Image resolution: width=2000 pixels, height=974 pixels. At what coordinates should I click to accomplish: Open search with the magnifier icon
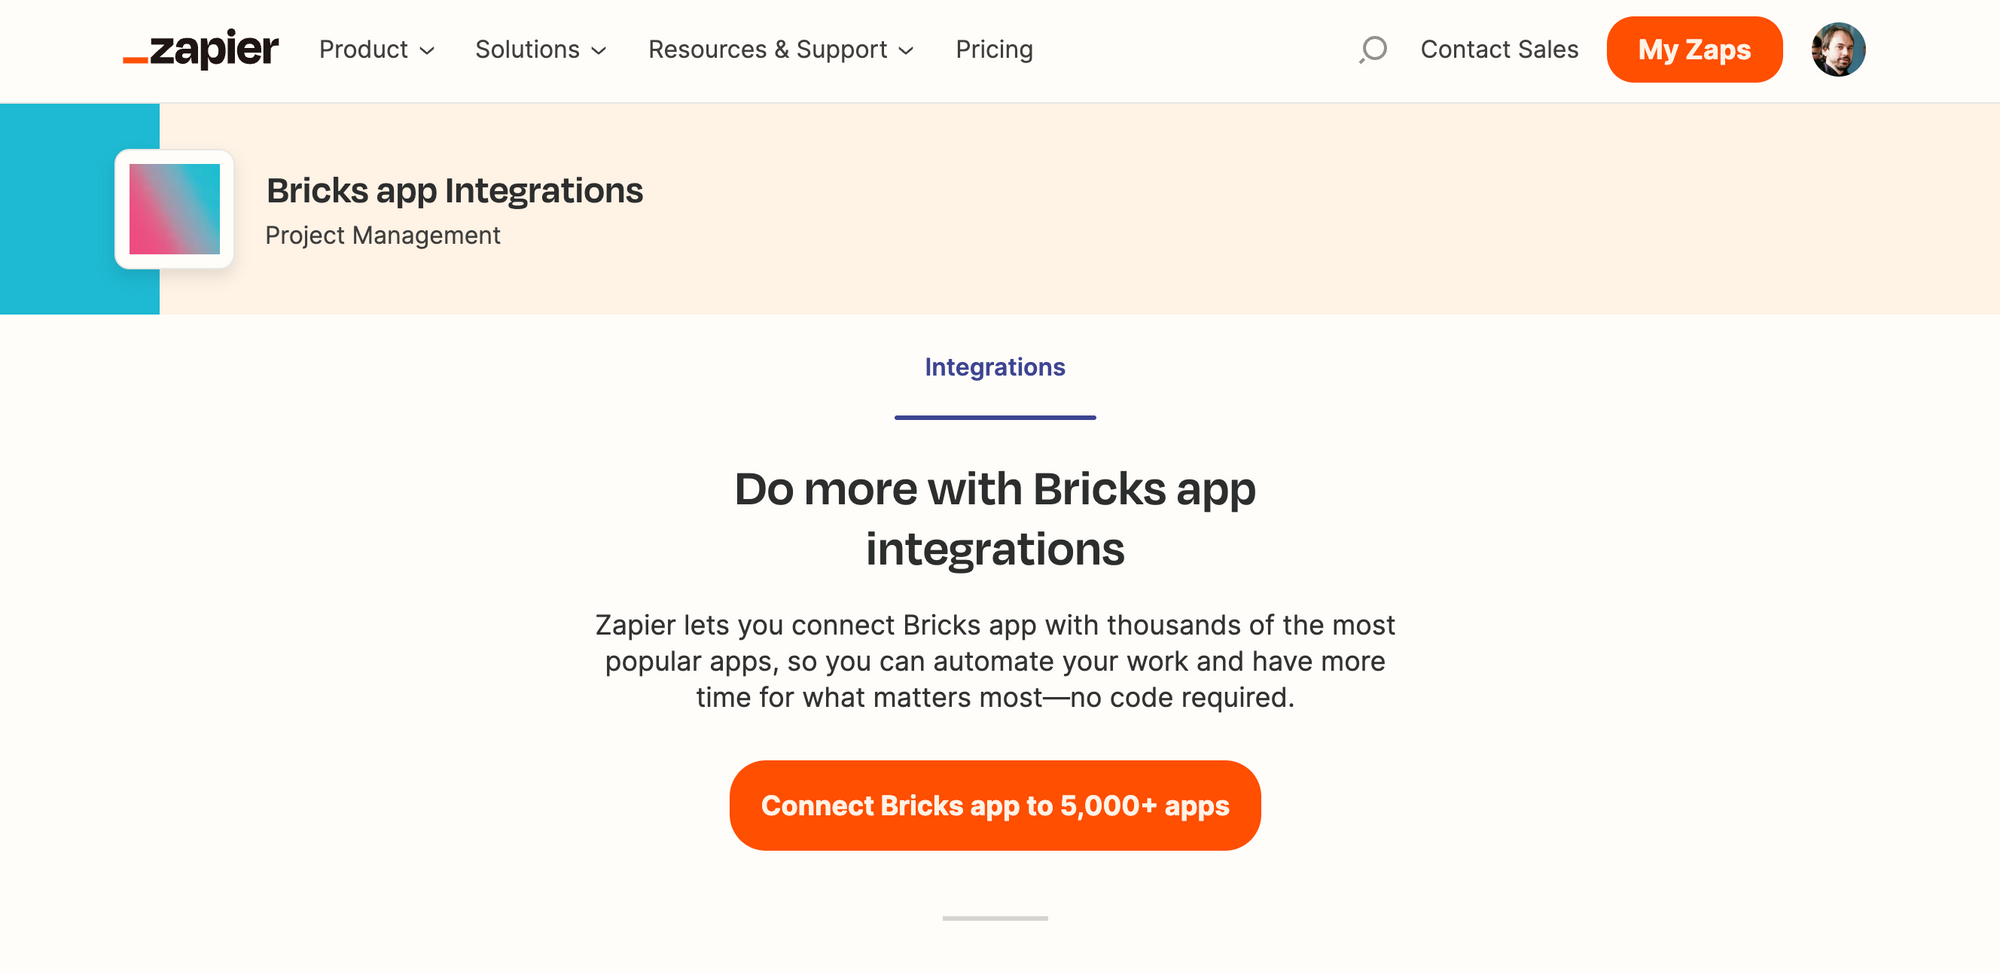1374,49
